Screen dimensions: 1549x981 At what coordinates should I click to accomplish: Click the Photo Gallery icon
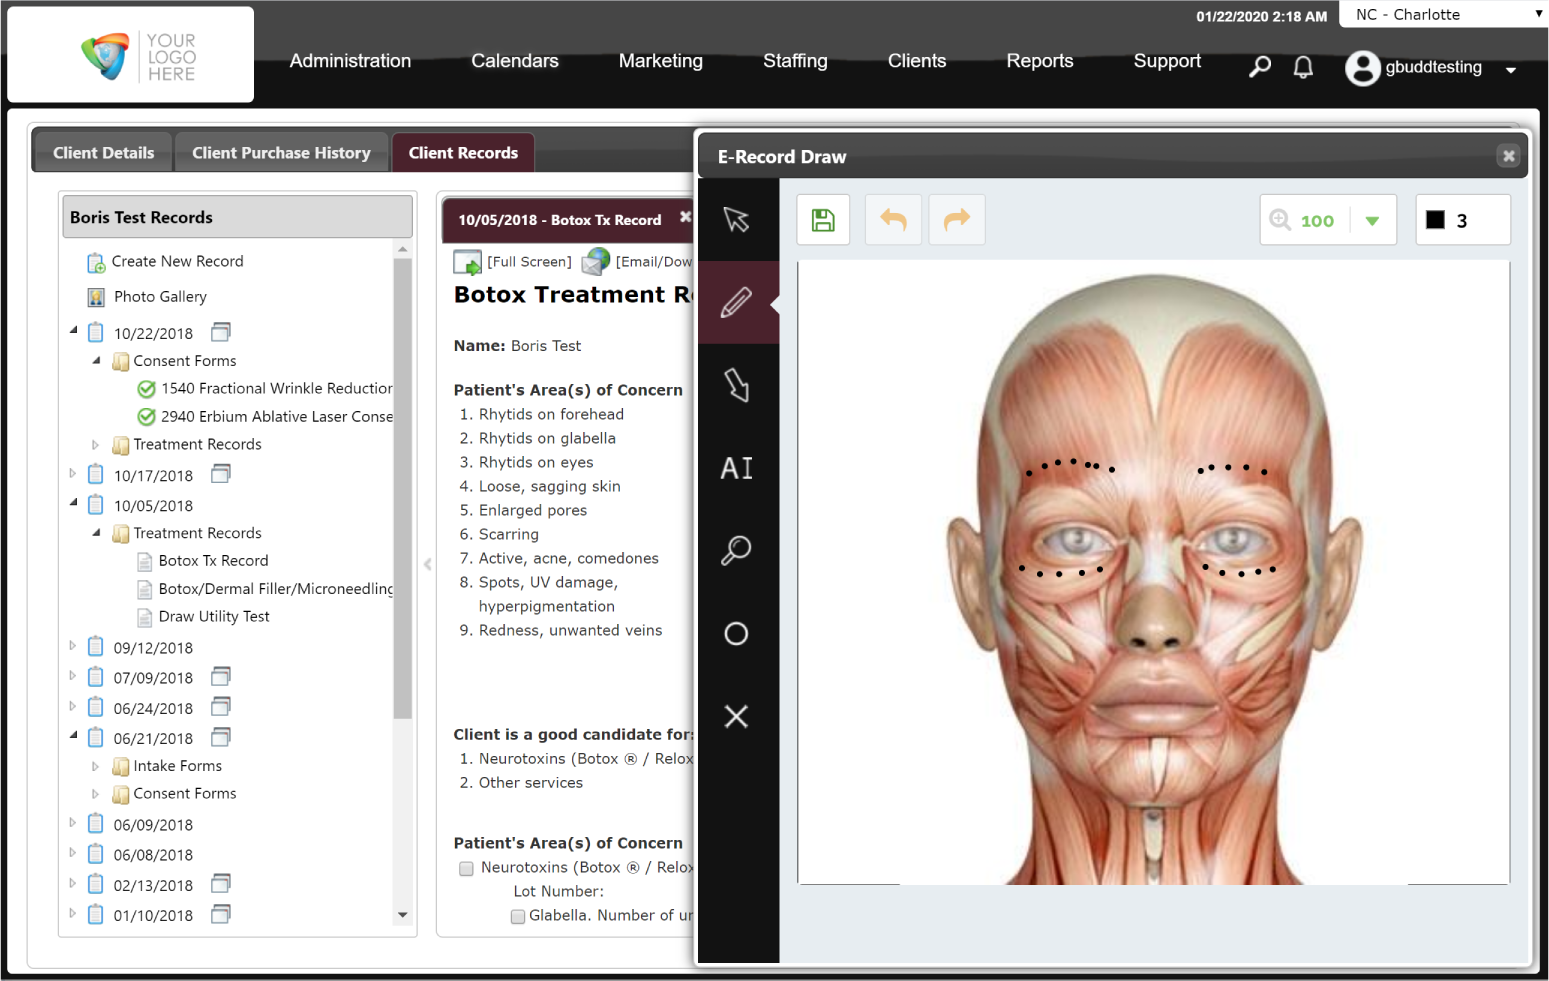[x=96, y=297]
